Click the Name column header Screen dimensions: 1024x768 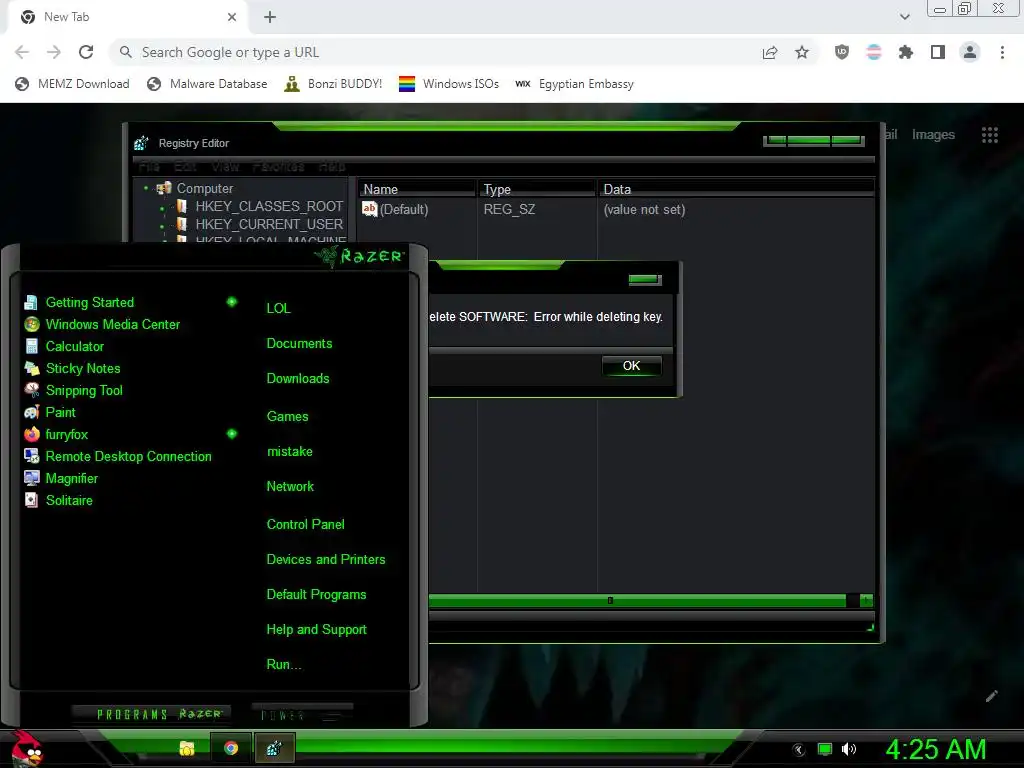(417, 189)
